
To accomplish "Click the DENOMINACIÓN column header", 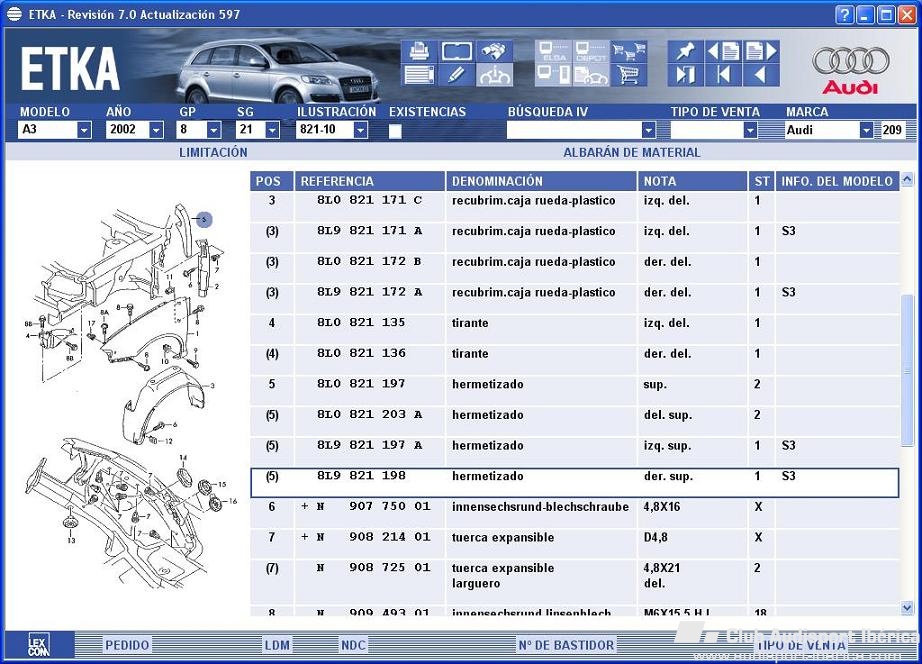I will pyautogui.click(x=542, y=181).
